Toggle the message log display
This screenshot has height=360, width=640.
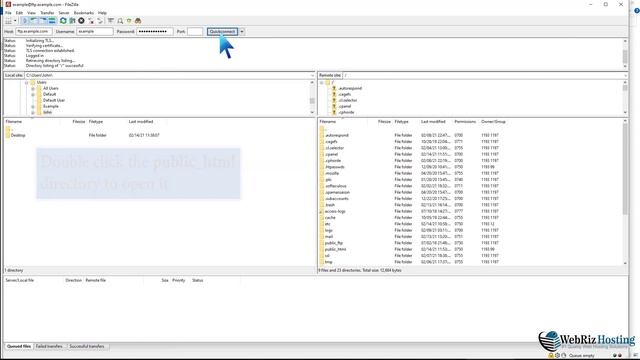point(25,21)
